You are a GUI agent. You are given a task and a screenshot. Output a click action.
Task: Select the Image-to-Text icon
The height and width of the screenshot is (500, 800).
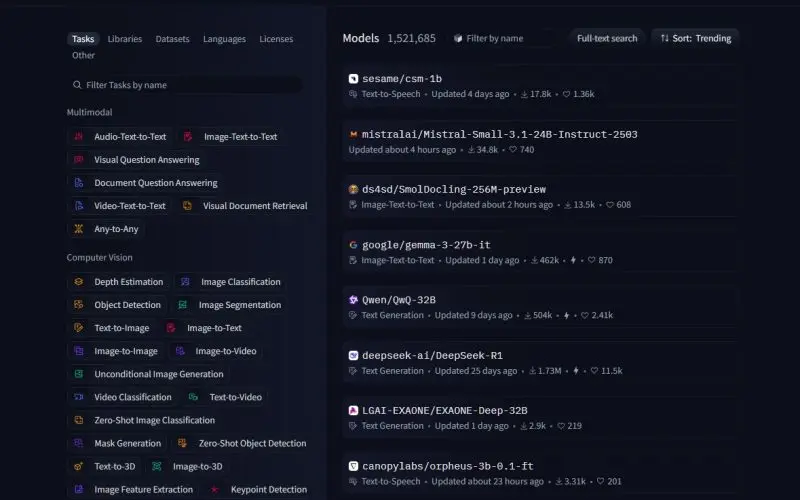pos(171,328)
